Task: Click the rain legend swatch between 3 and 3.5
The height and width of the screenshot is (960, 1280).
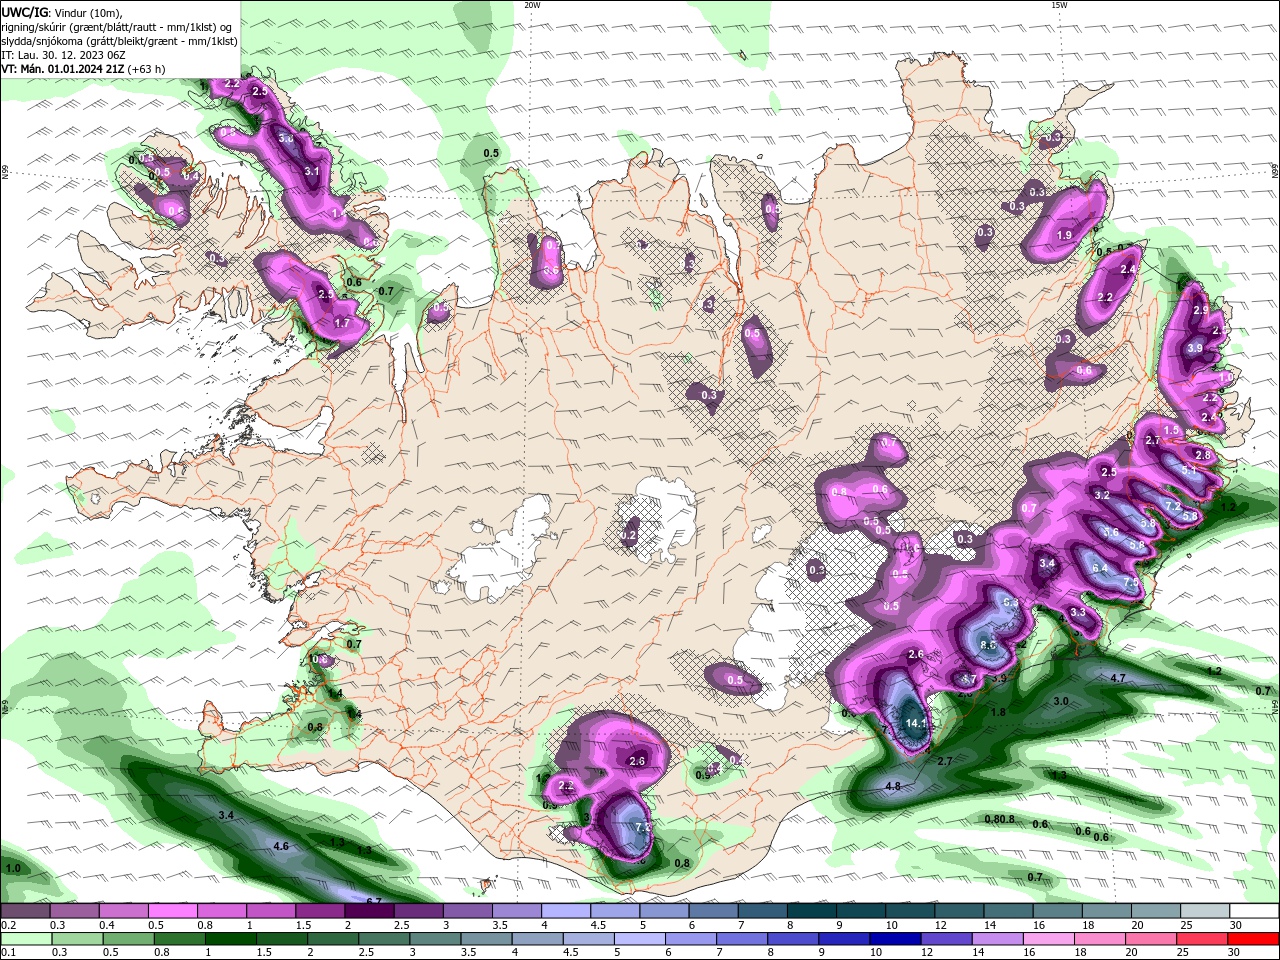Action: pyautogui.click(x=434, y=939)
